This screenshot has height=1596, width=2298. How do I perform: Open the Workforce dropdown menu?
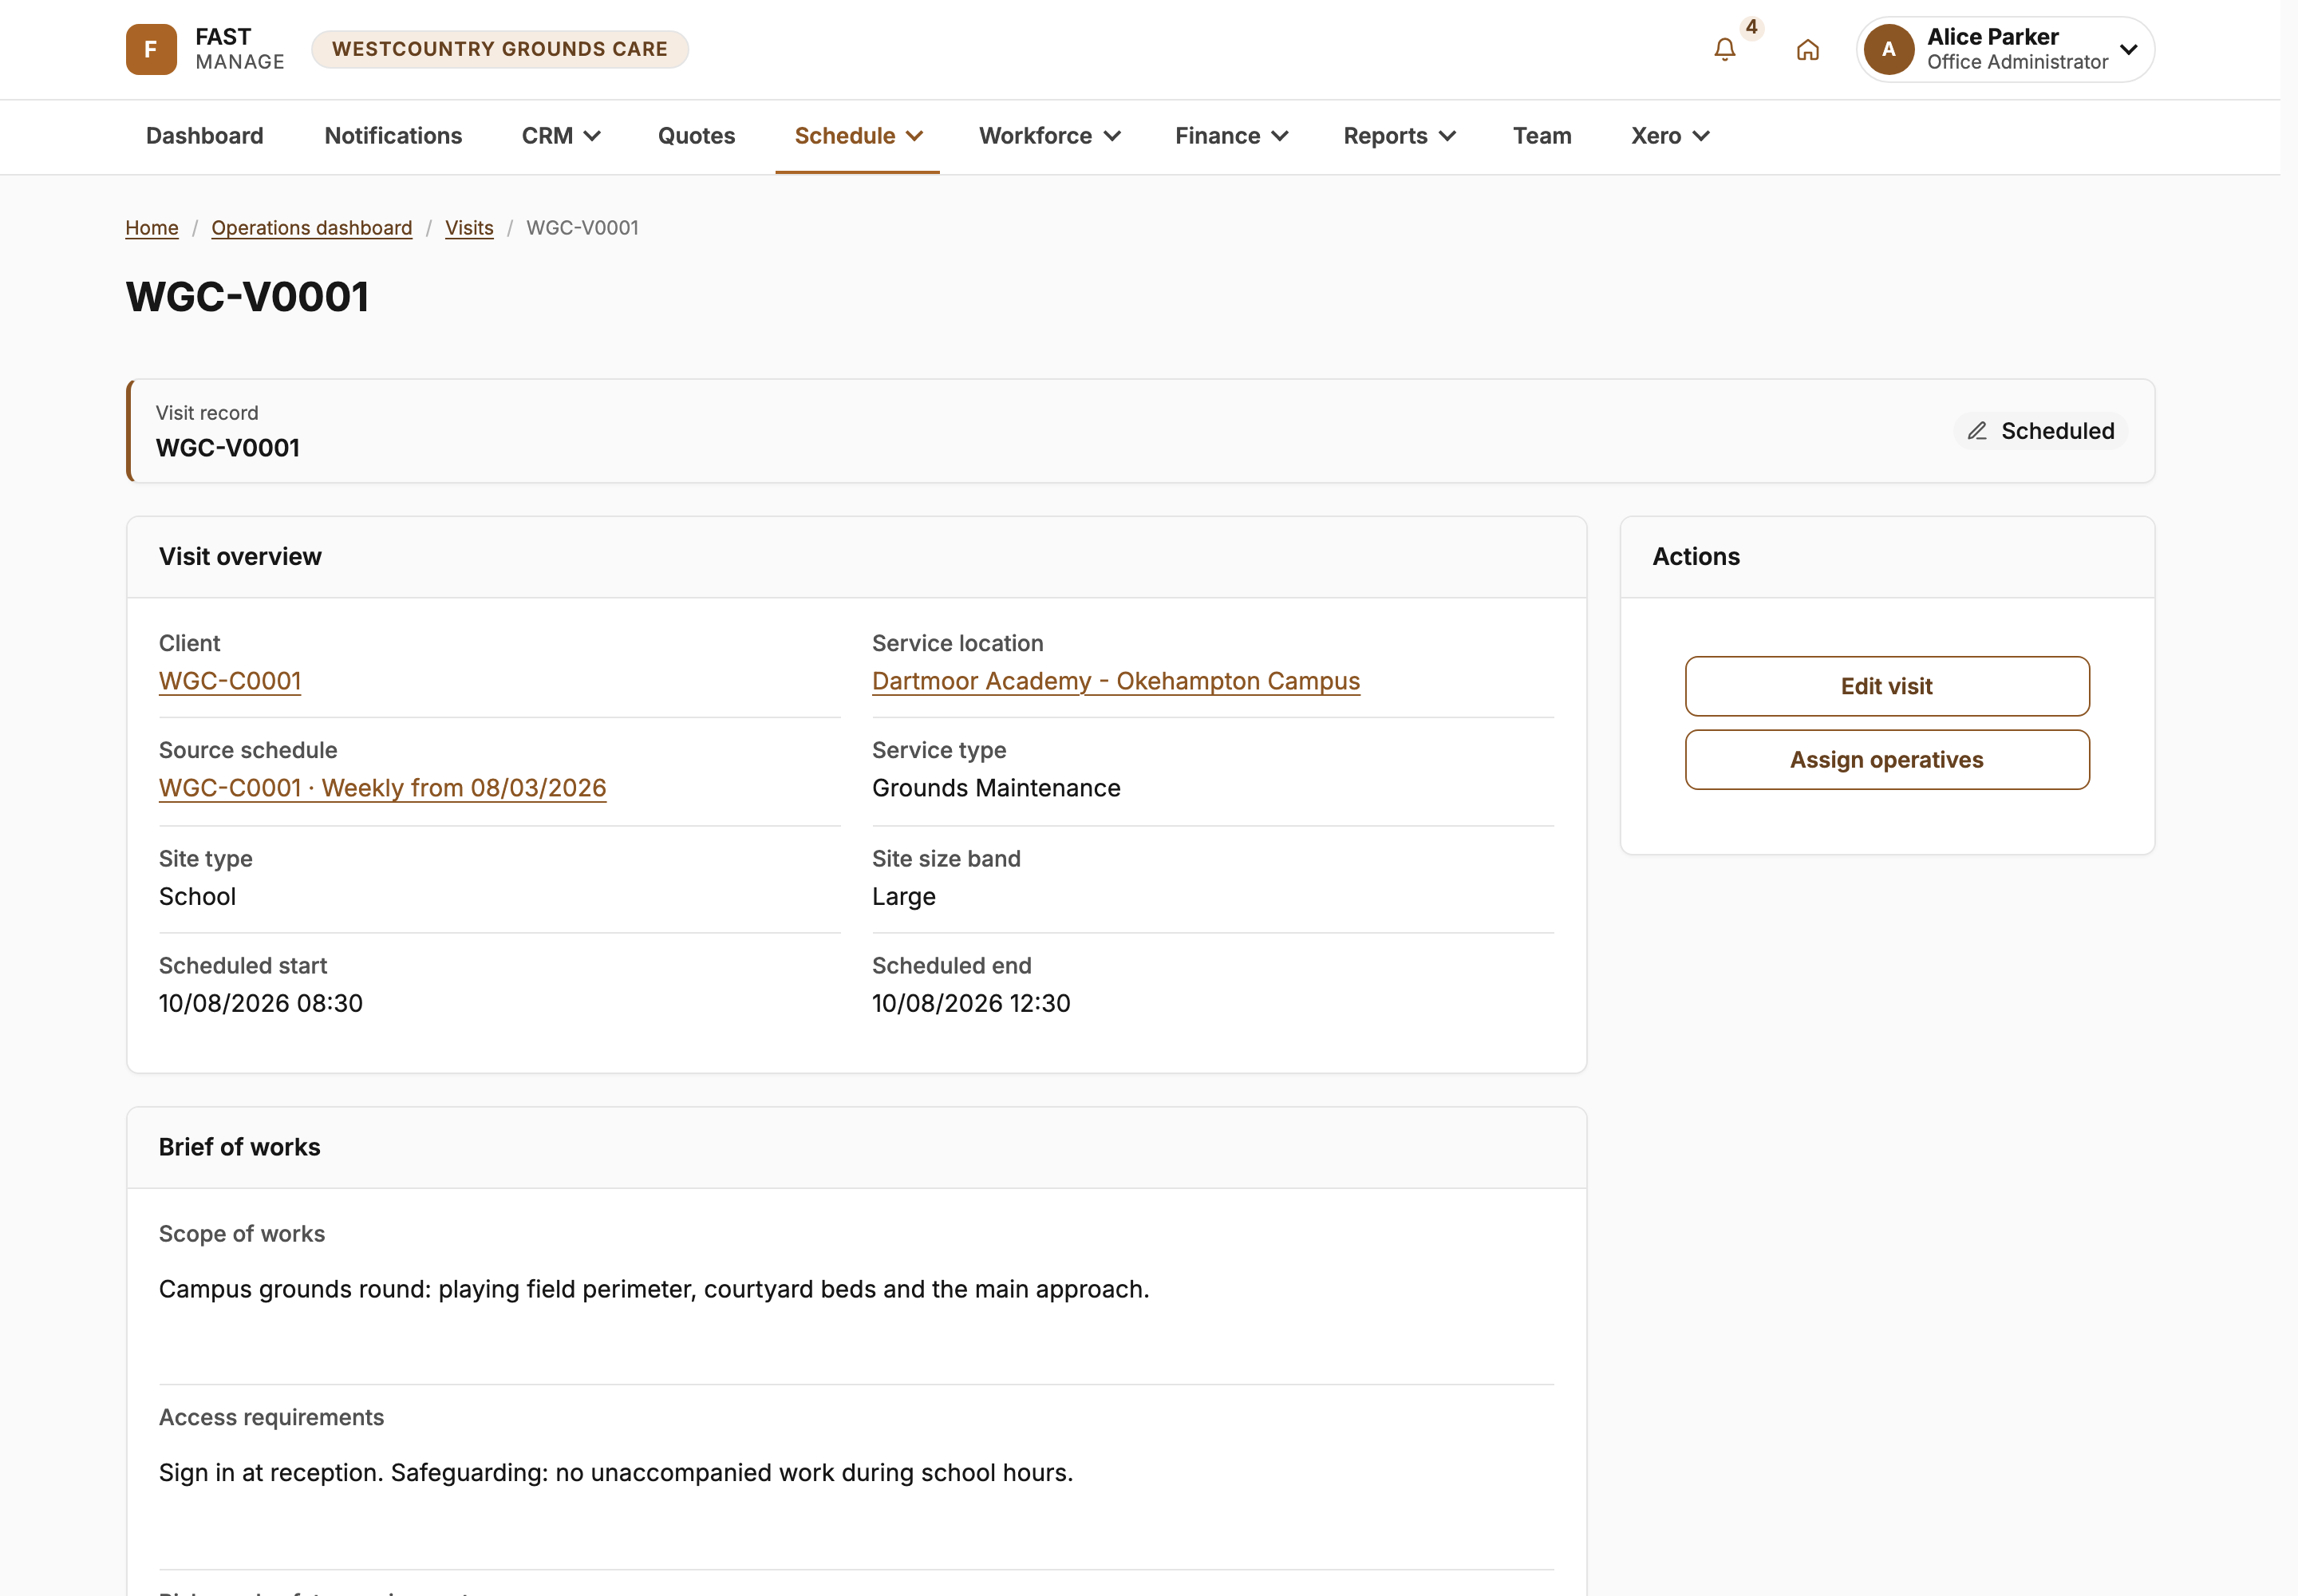click(x=1049, y=136)
